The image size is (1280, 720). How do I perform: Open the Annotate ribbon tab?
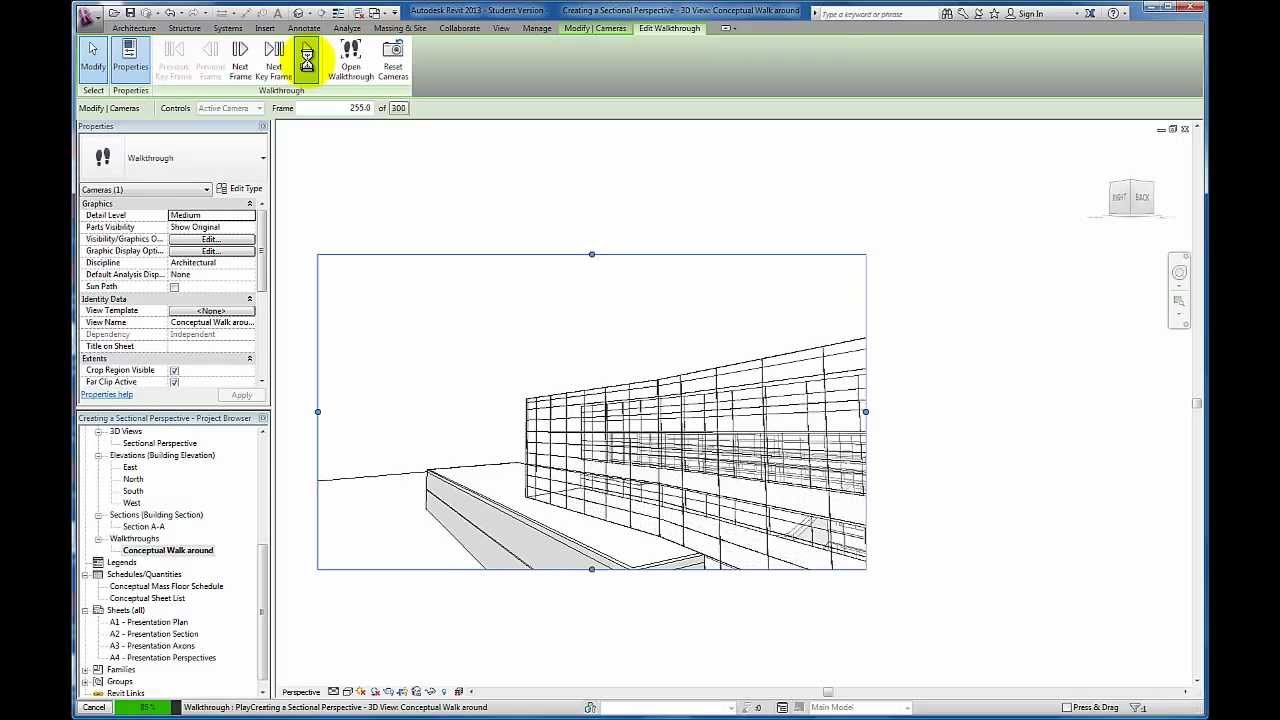[x=304, y=28]
